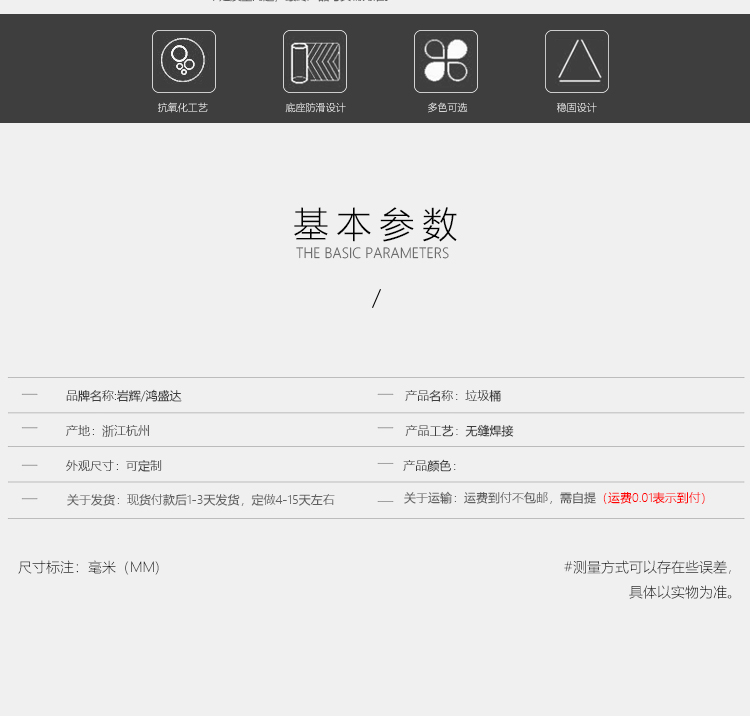
Task: Click the 稳固设计 triangle icon
Action: pos(577,61)
